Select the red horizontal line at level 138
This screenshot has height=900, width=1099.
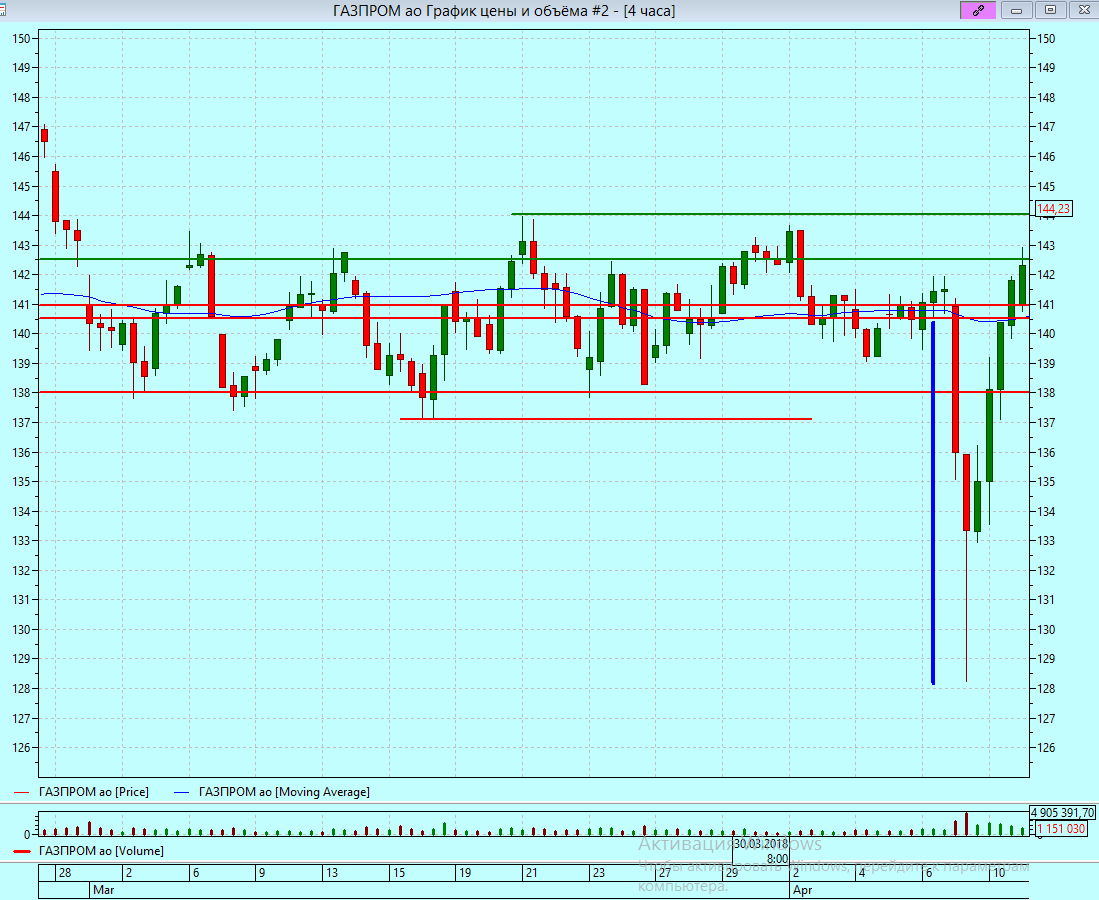534,392
